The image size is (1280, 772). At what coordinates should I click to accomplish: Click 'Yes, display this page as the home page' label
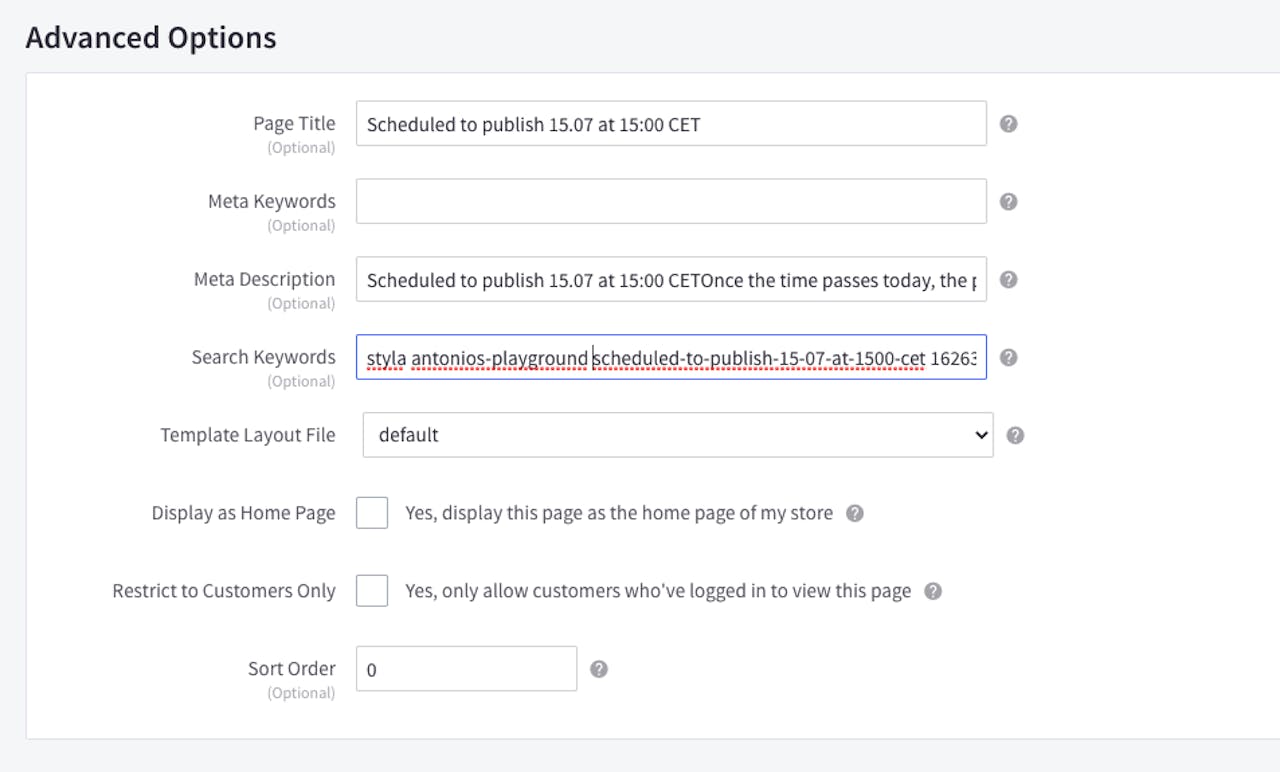[618, 513]
